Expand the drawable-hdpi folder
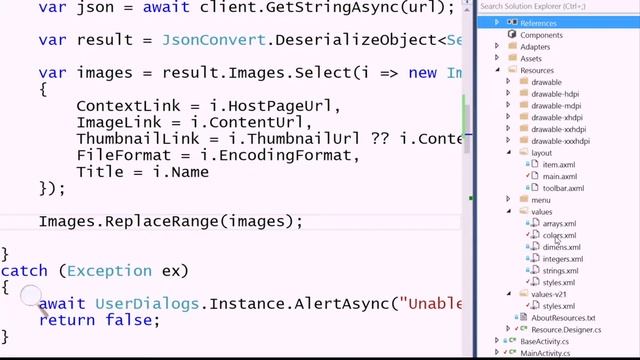640x360 pixels. tap(508, 93)
